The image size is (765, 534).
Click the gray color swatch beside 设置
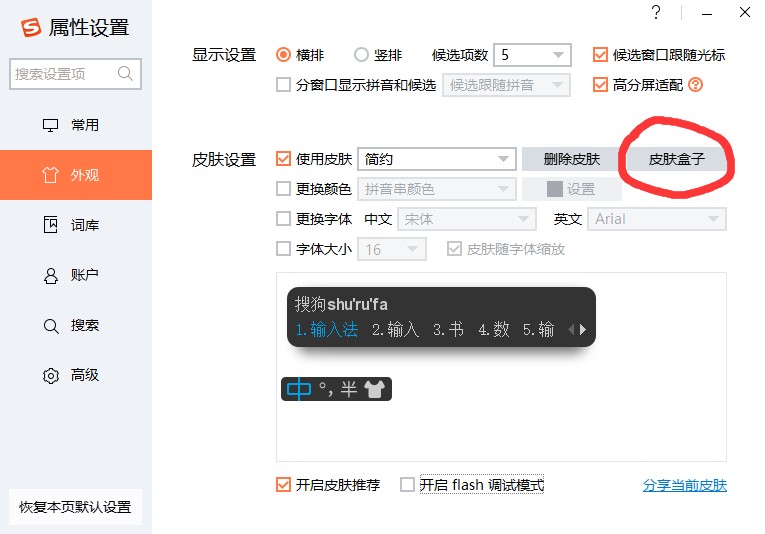555,189
